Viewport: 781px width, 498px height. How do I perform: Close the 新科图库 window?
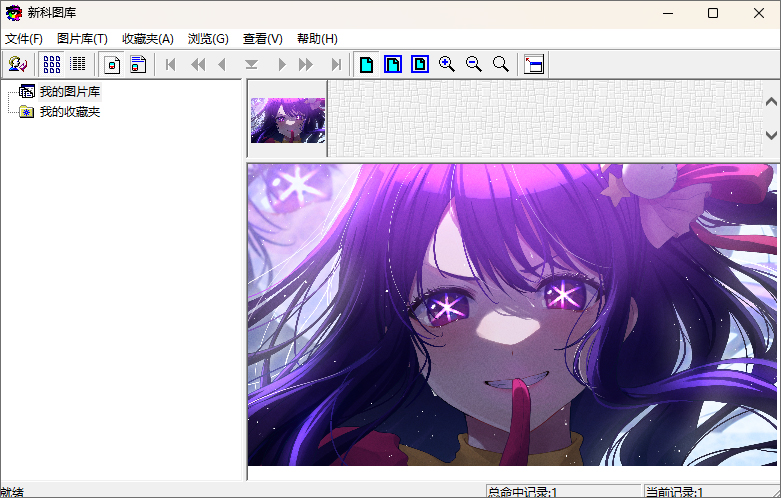pyautogui.click(x=759, y=13)
